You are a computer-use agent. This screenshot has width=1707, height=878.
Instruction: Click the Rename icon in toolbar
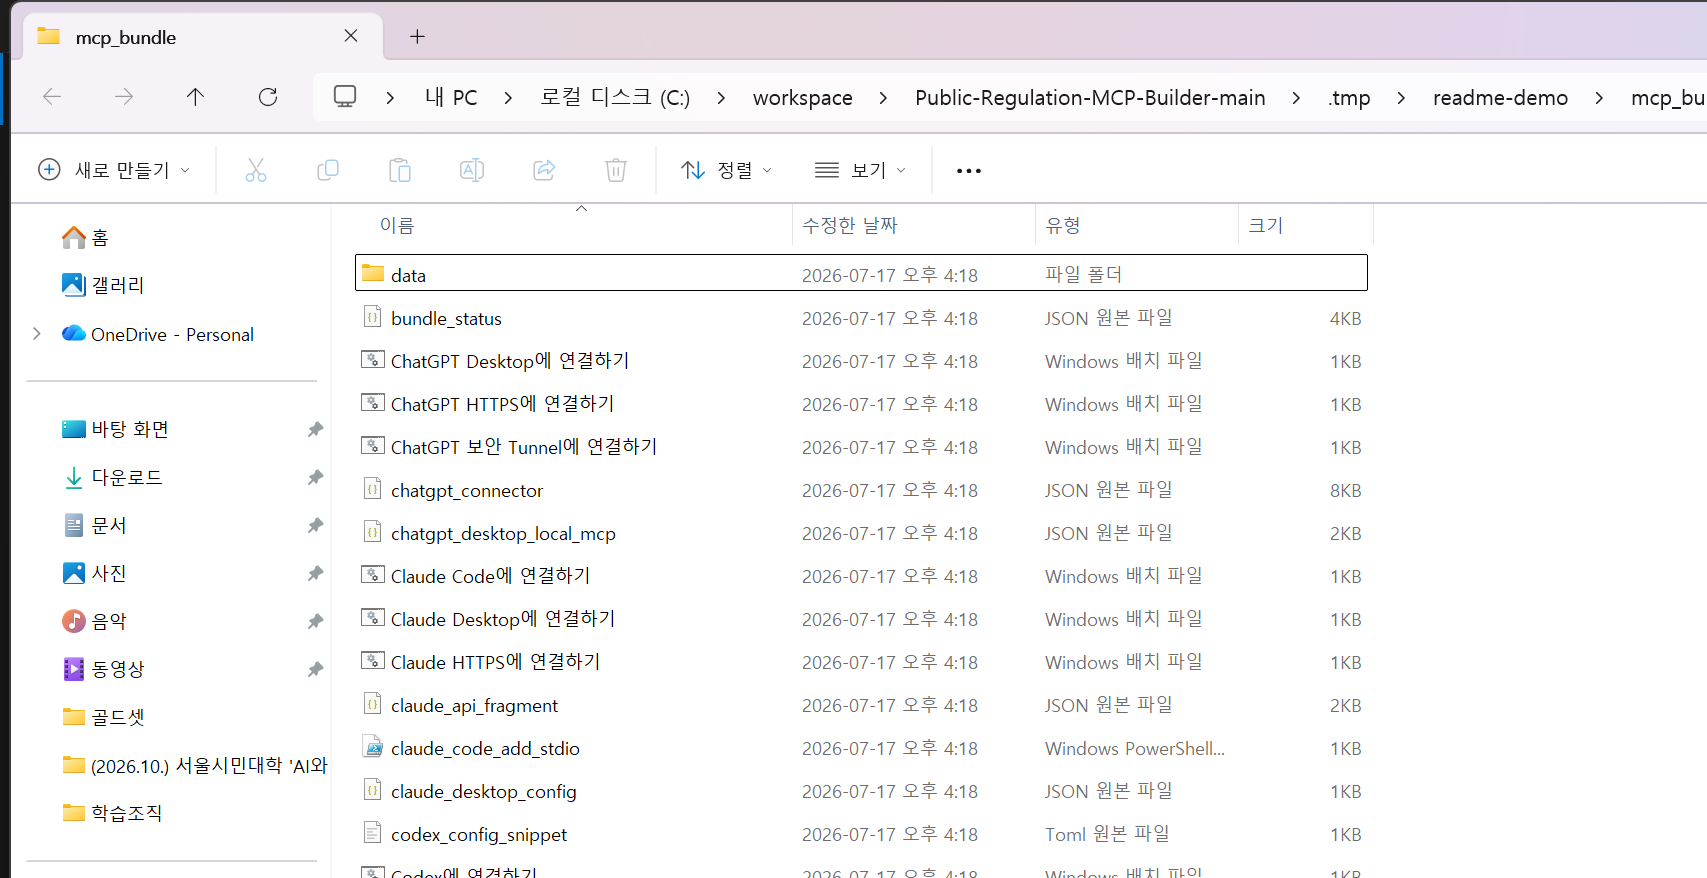point(472,170)
